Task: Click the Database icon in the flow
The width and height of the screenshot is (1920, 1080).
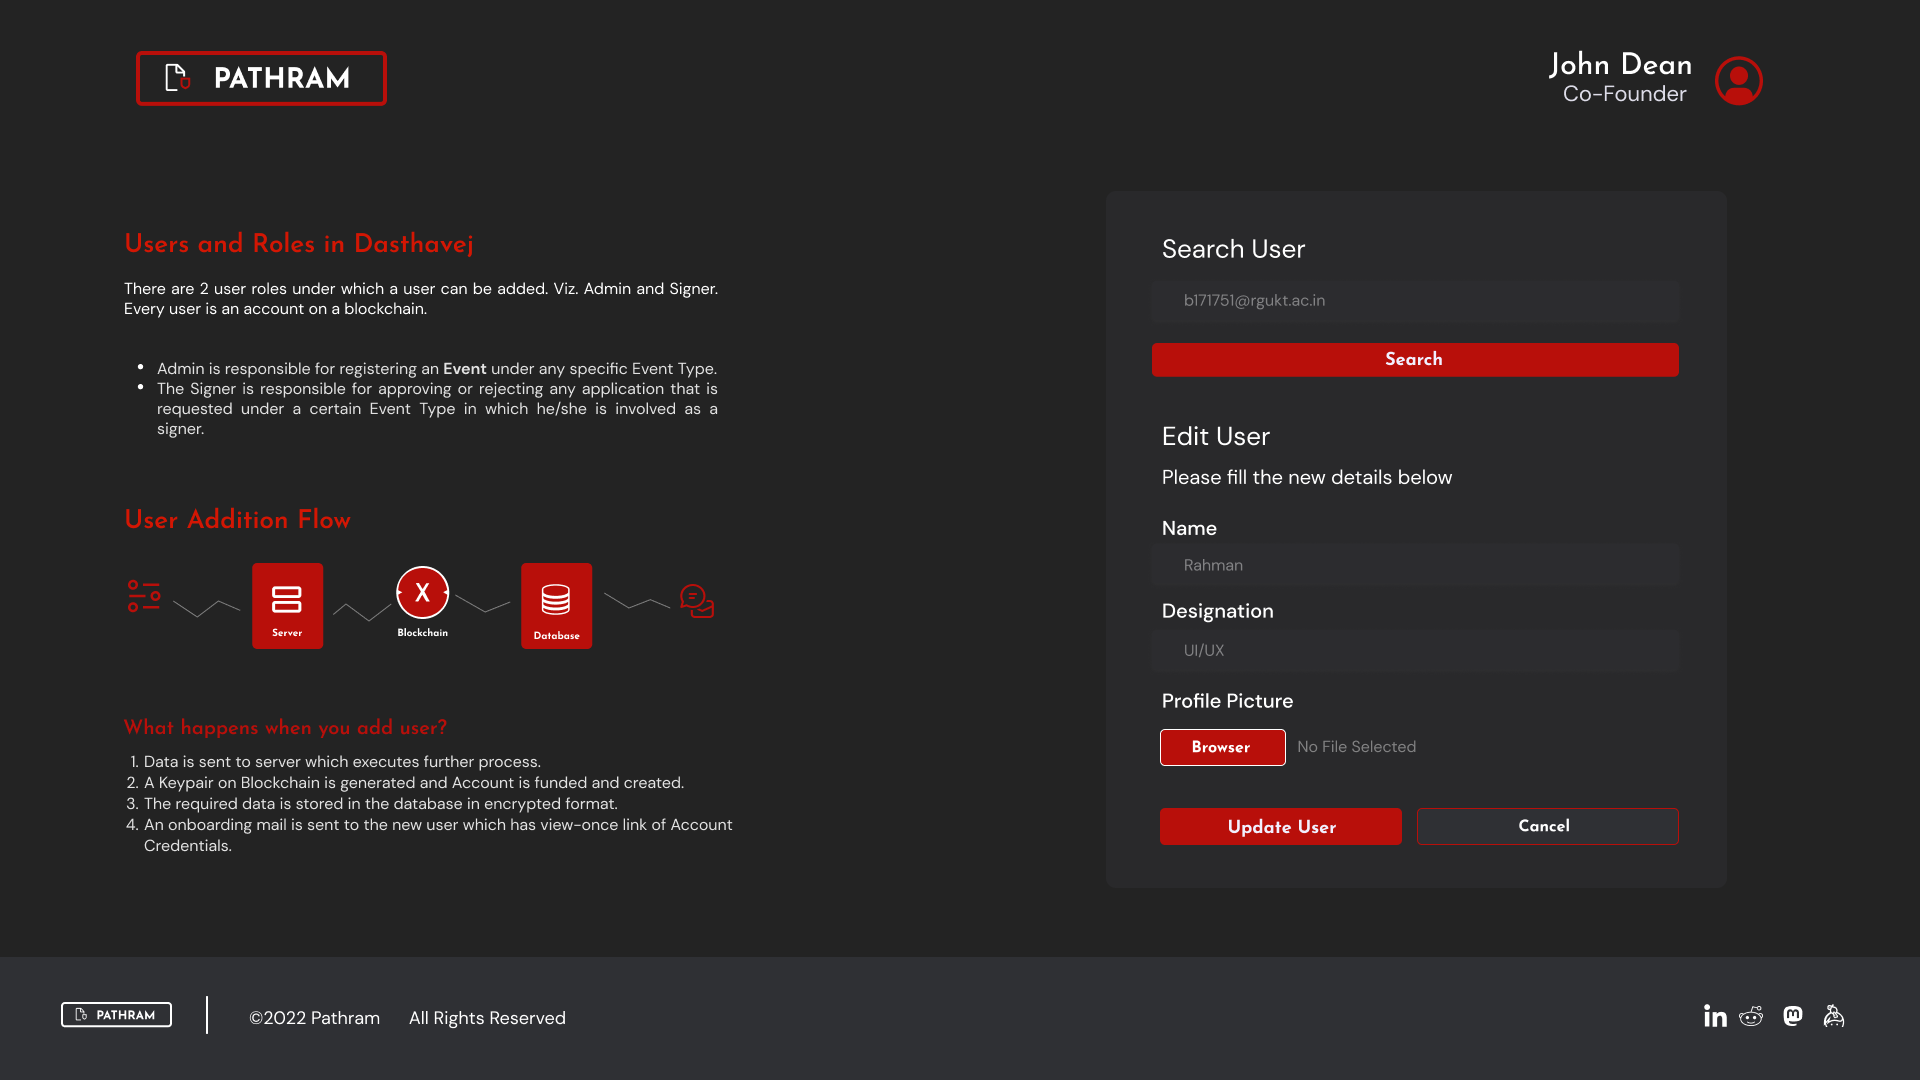Action: tap(556, 605)
